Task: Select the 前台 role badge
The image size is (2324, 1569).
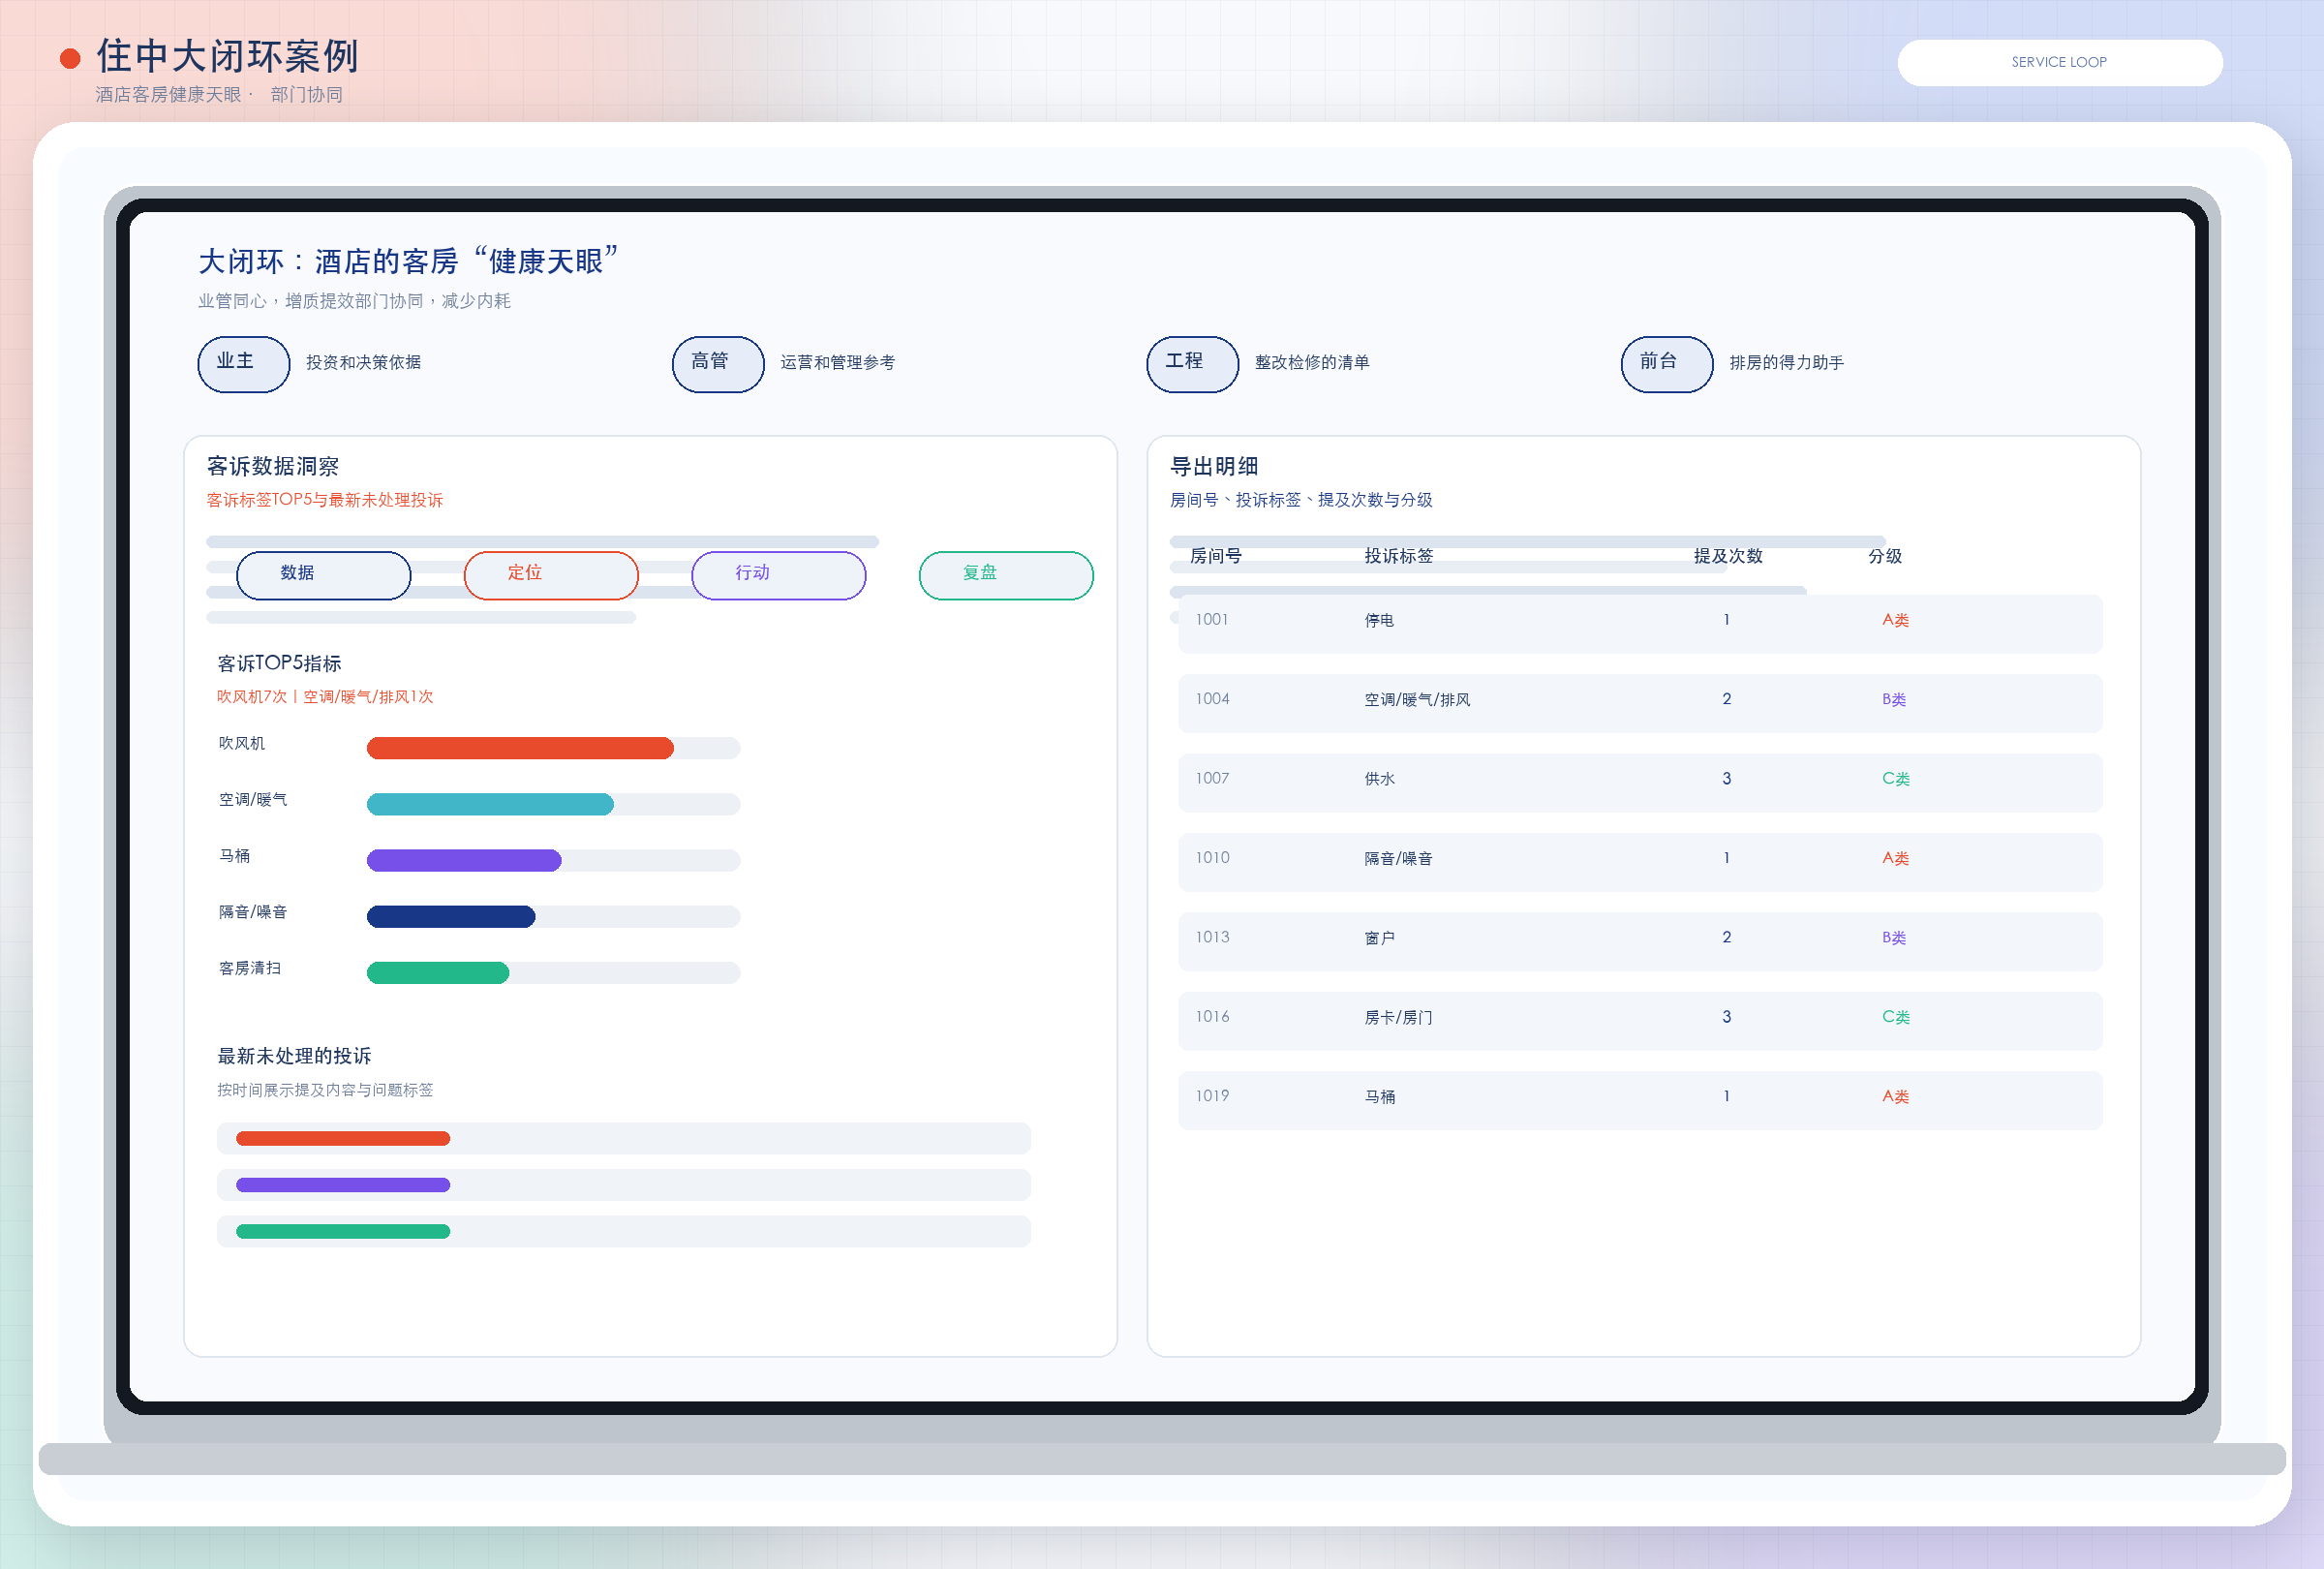Action: (x=1666, y=364)
